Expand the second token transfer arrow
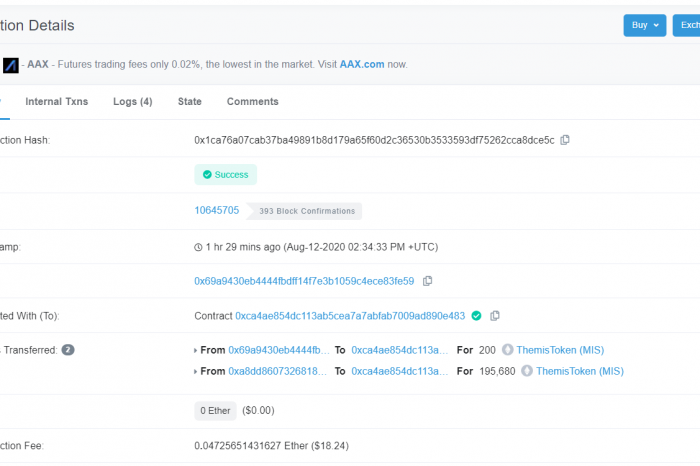The width and height of the screenshot is (700, 466). point(196,372)
